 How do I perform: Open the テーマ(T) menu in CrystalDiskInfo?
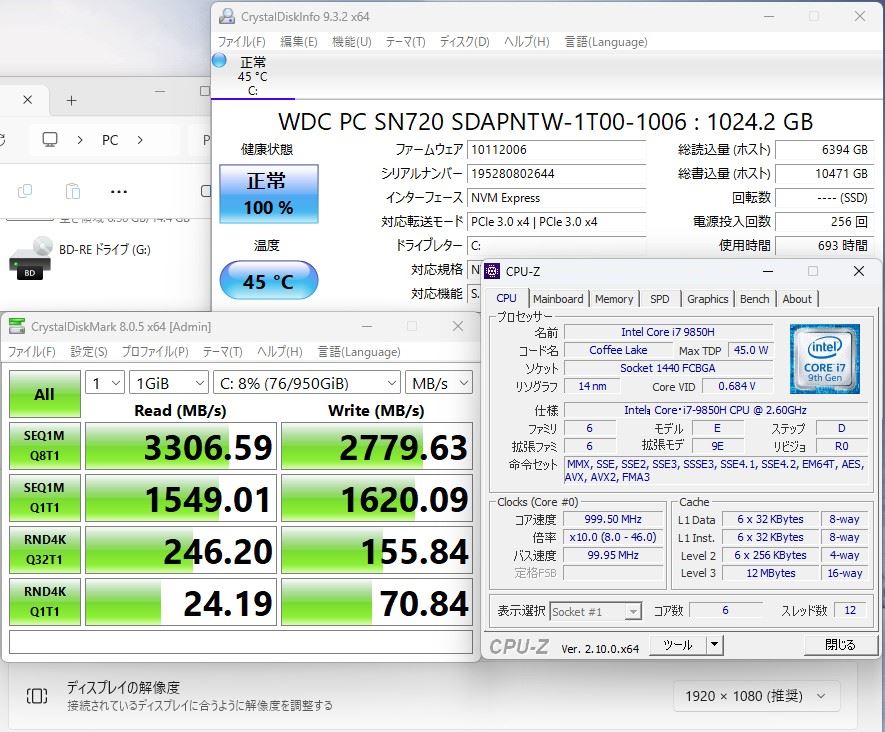tap(405, 42)
